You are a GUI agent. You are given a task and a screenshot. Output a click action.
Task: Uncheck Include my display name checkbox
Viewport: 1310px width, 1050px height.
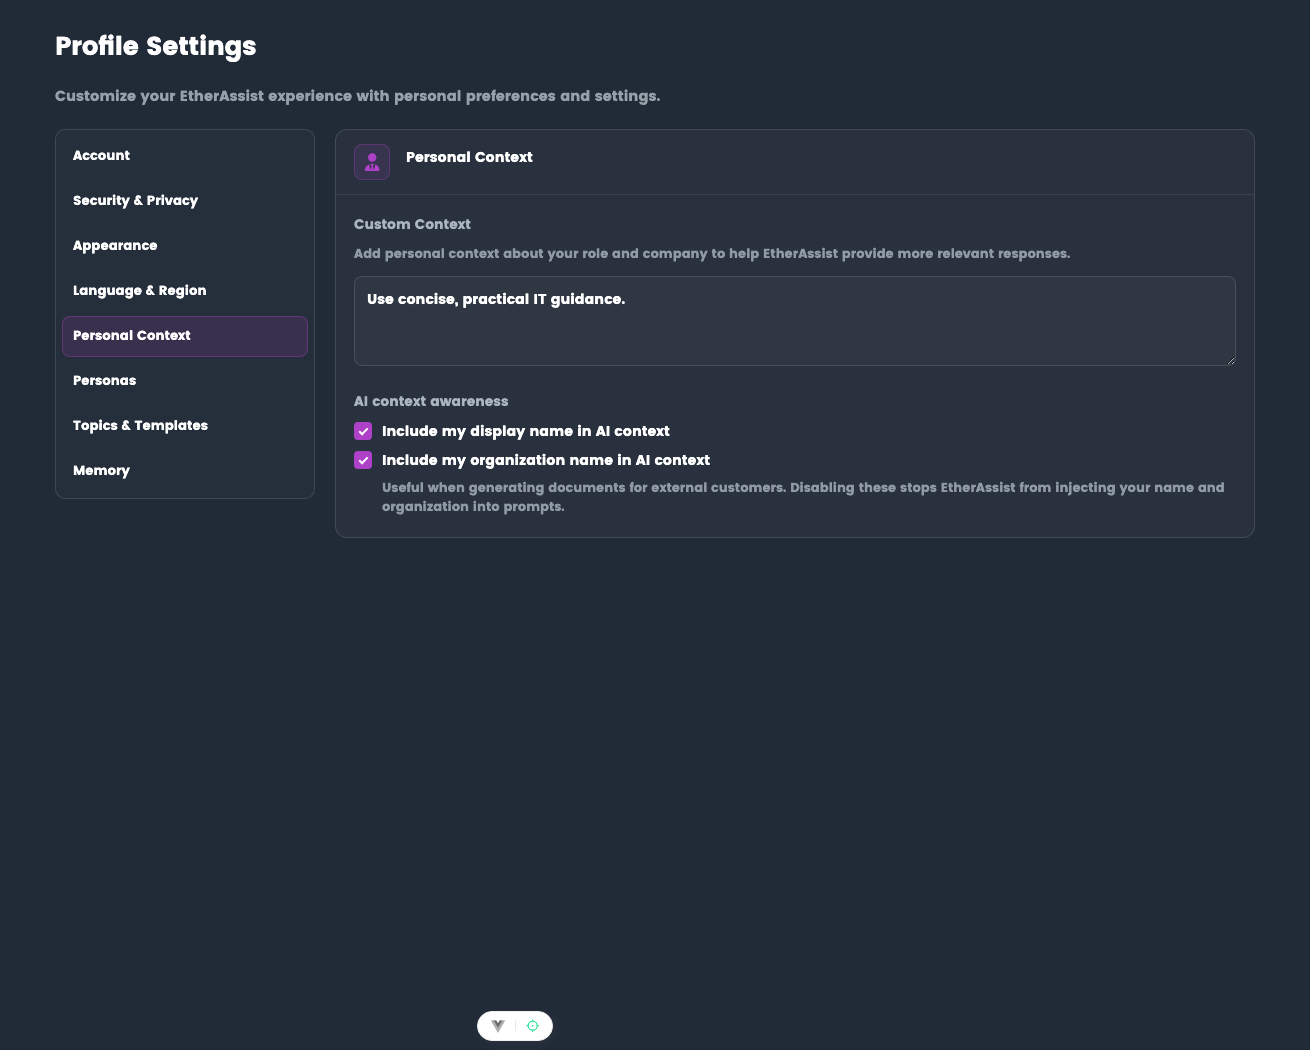[363, 432]
